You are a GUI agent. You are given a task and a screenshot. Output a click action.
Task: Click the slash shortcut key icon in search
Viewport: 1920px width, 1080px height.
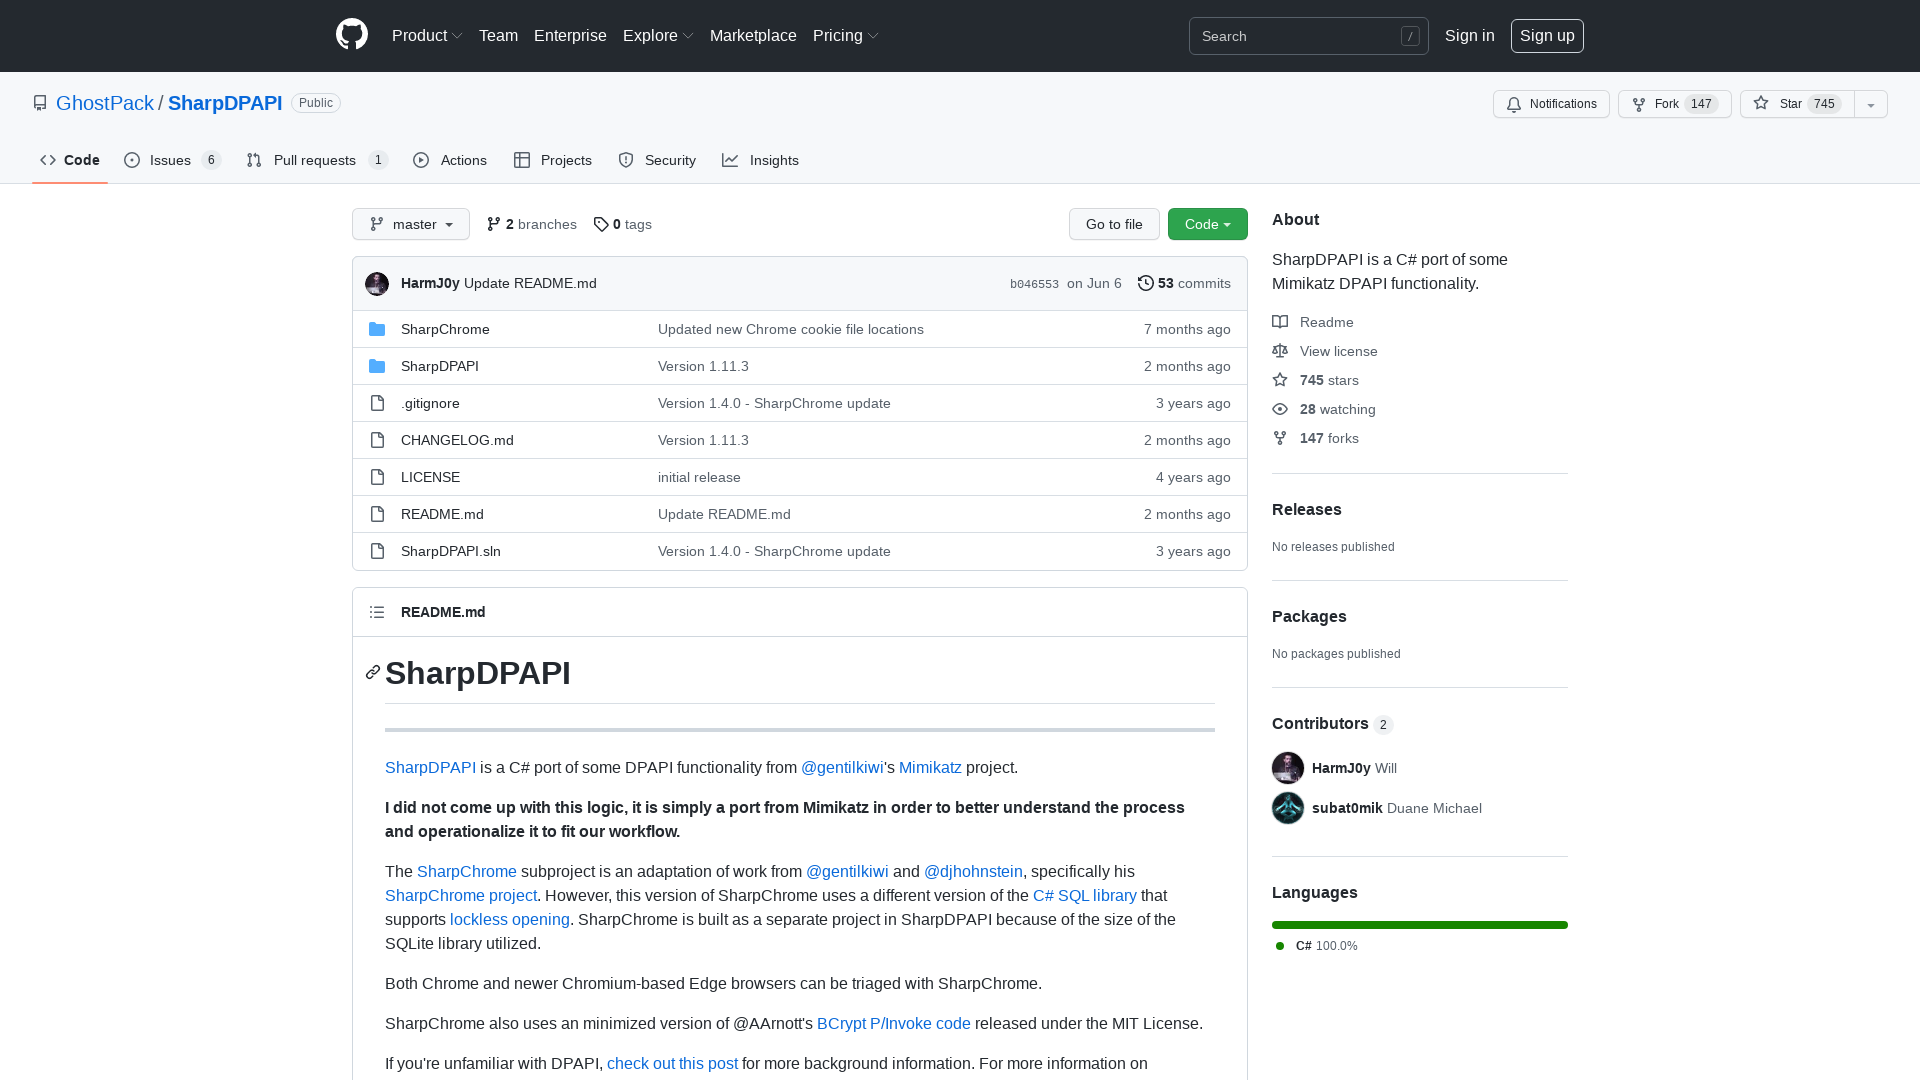(1410, 36)
